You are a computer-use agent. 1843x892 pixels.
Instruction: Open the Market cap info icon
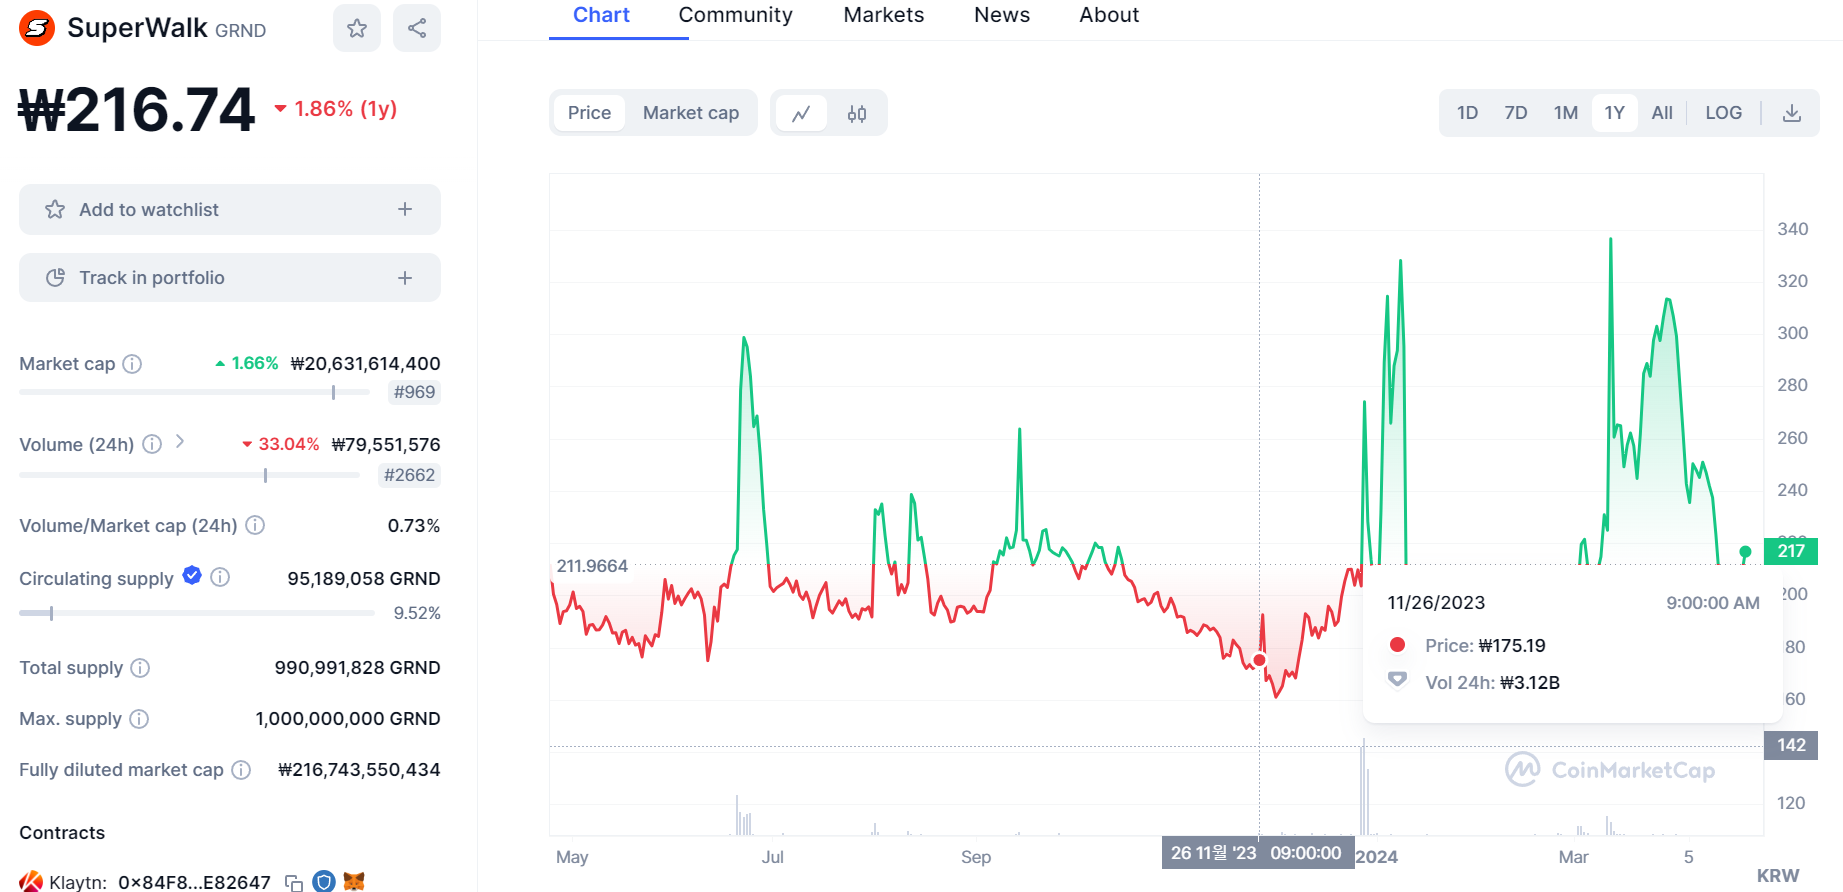point(132,364)
